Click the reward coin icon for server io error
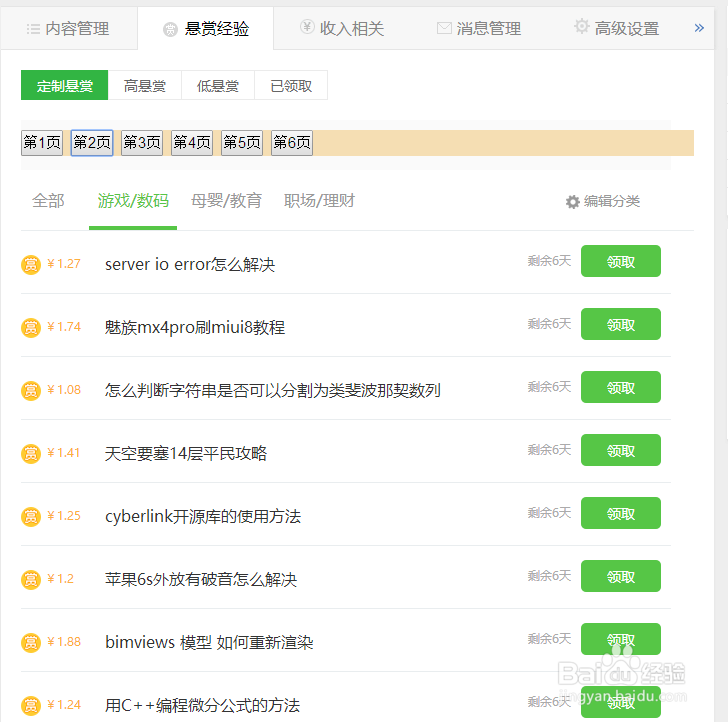The height and width of the screenshot is (722, 728). 31,264
